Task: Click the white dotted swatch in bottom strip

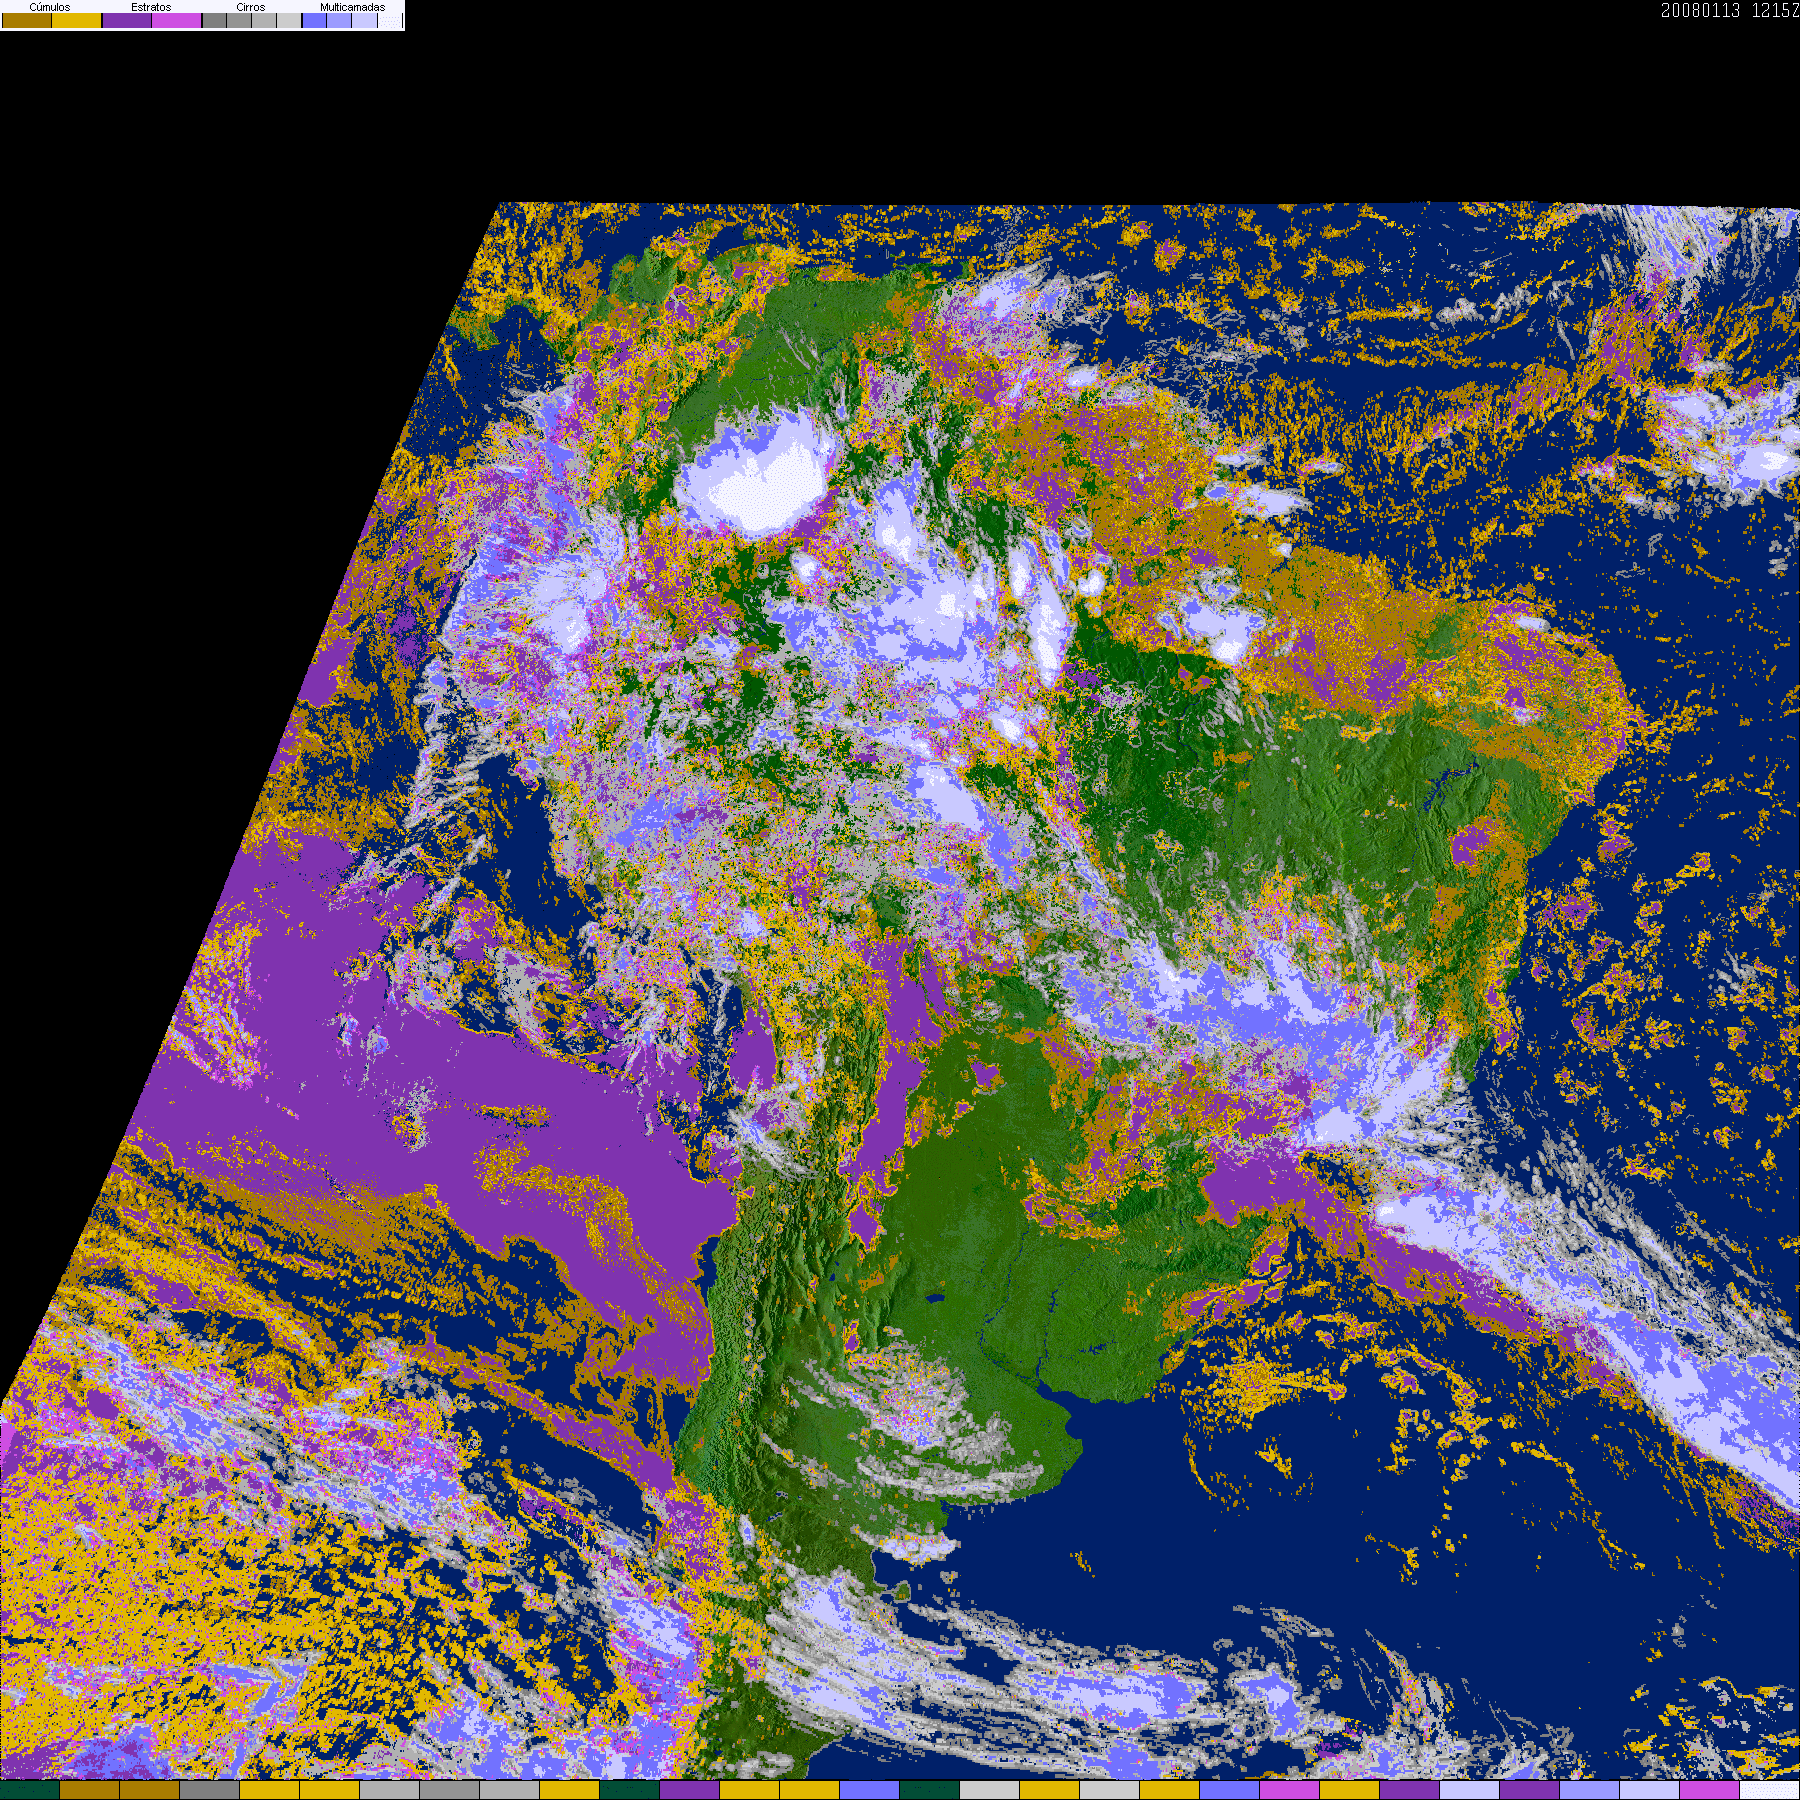Action: coord(1770,1790)
